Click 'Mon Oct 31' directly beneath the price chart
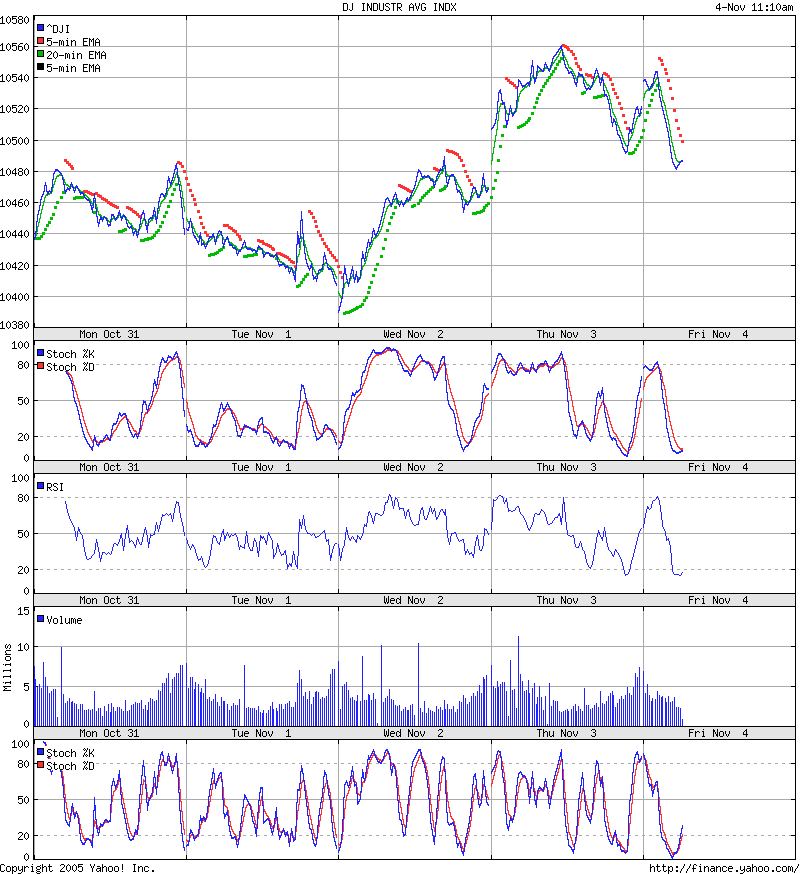 pos(109,334)
